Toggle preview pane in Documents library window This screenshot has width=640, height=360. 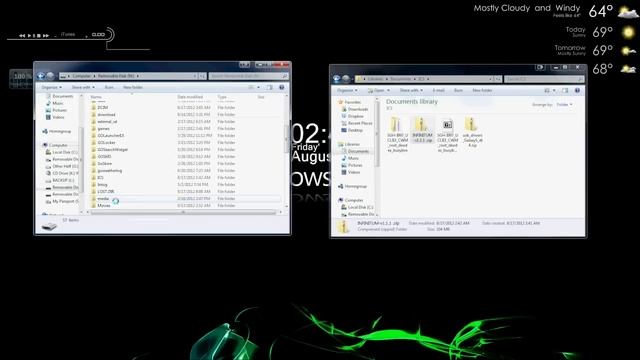point(565,90)
